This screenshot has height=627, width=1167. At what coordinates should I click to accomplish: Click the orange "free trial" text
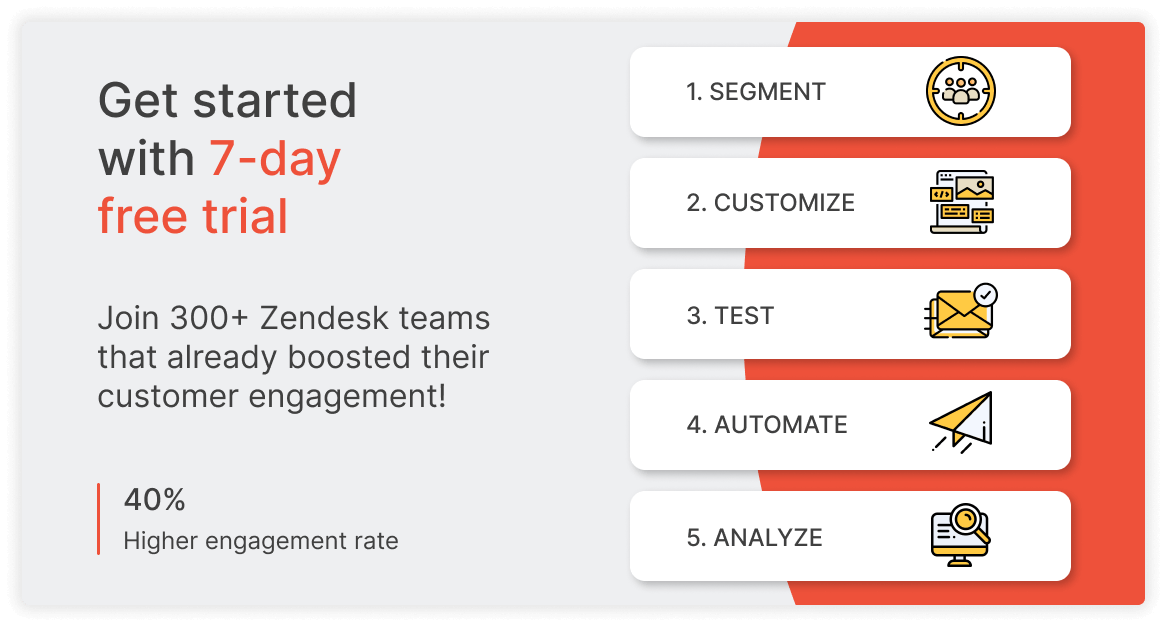tap(193, 217)
